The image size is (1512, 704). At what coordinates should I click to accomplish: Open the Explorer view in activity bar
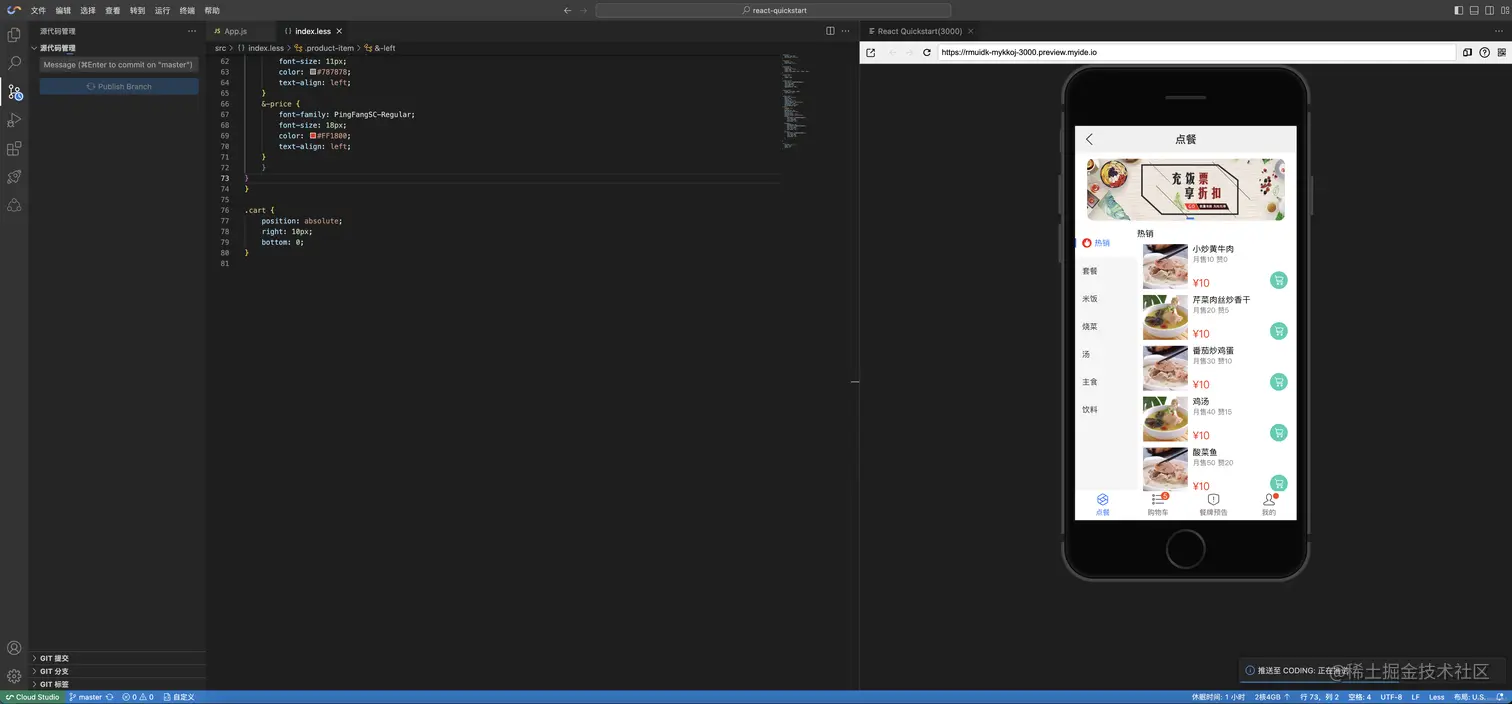[14, 35]
